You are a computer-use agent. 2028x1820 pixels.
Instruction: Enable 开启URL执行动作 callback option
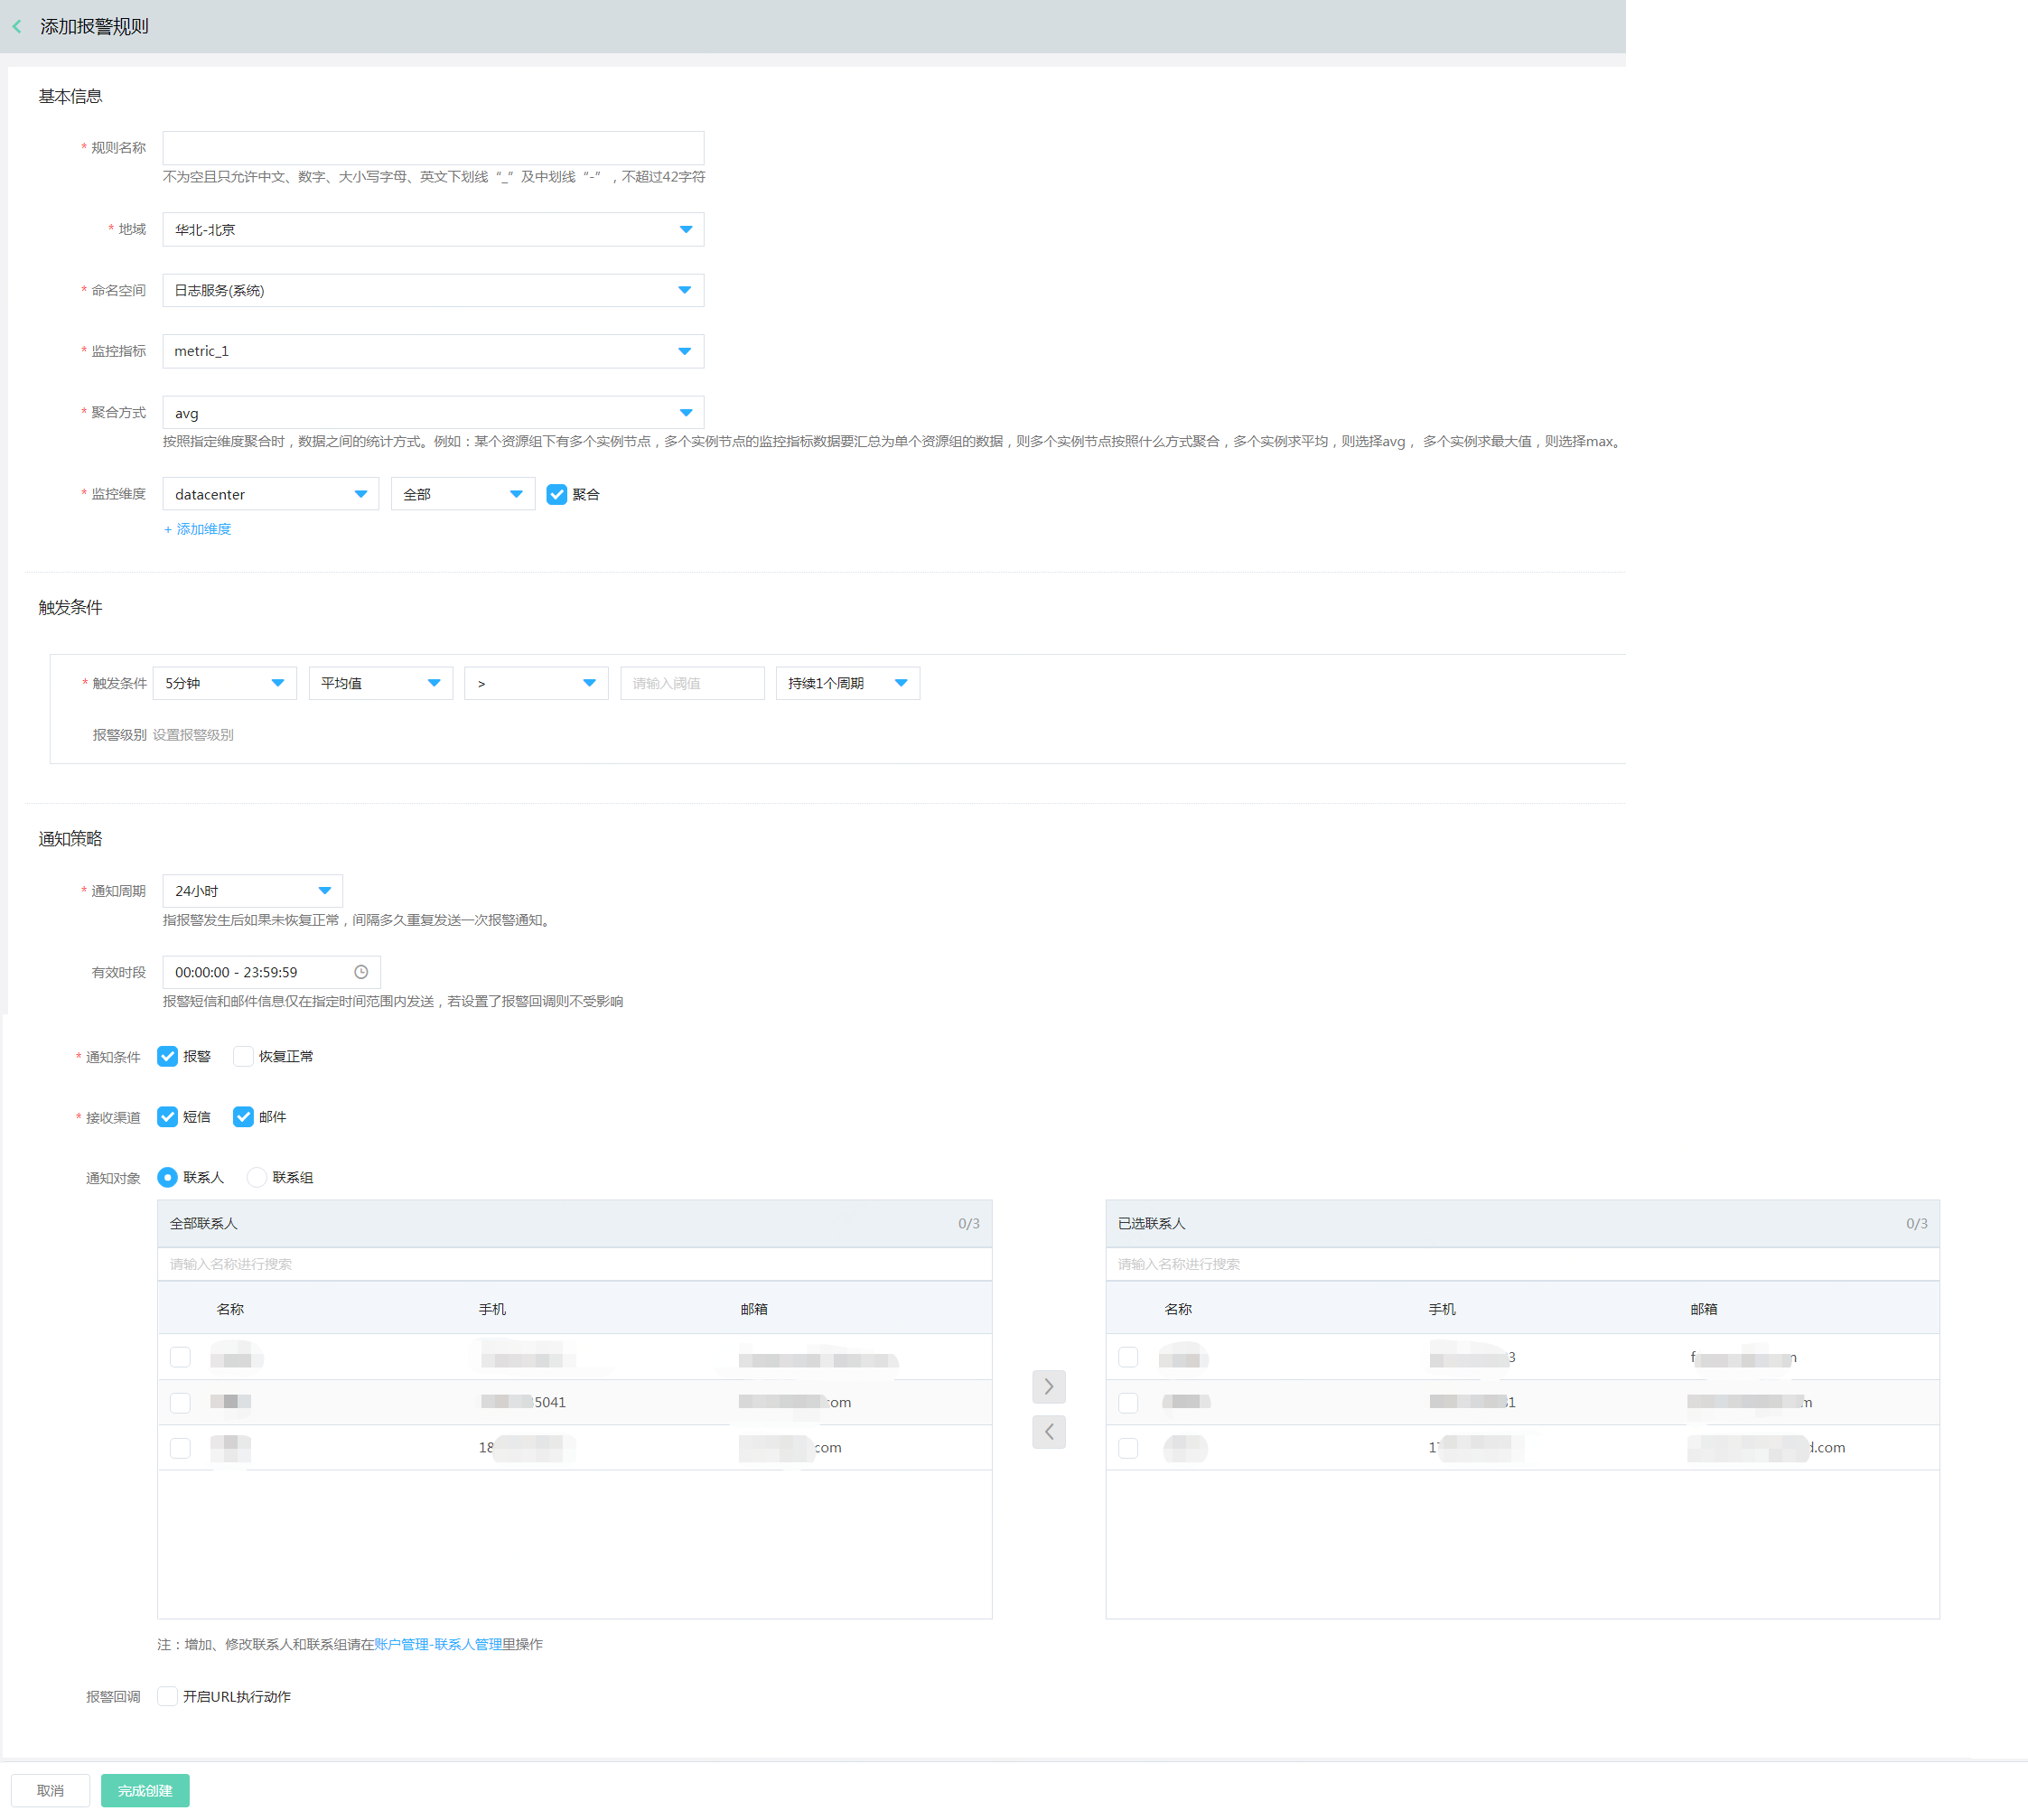tap(167, 1696)
